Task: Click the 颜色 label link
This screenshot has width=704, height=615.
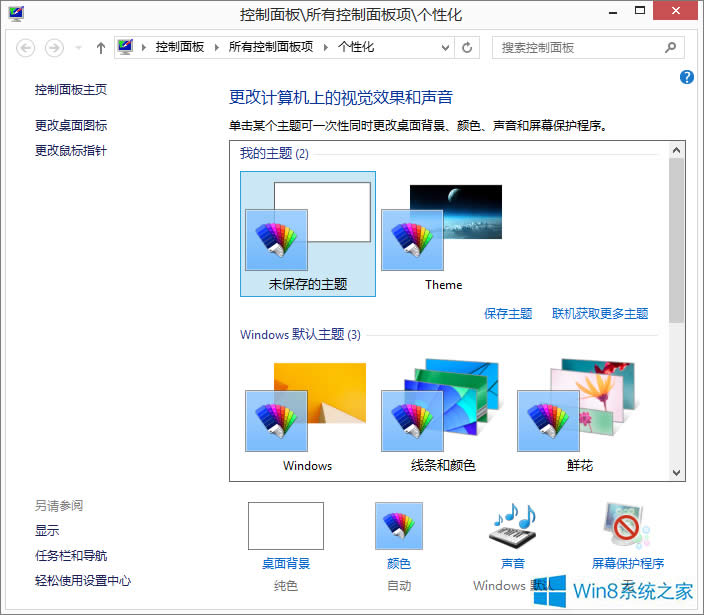Action: [399, 563]
